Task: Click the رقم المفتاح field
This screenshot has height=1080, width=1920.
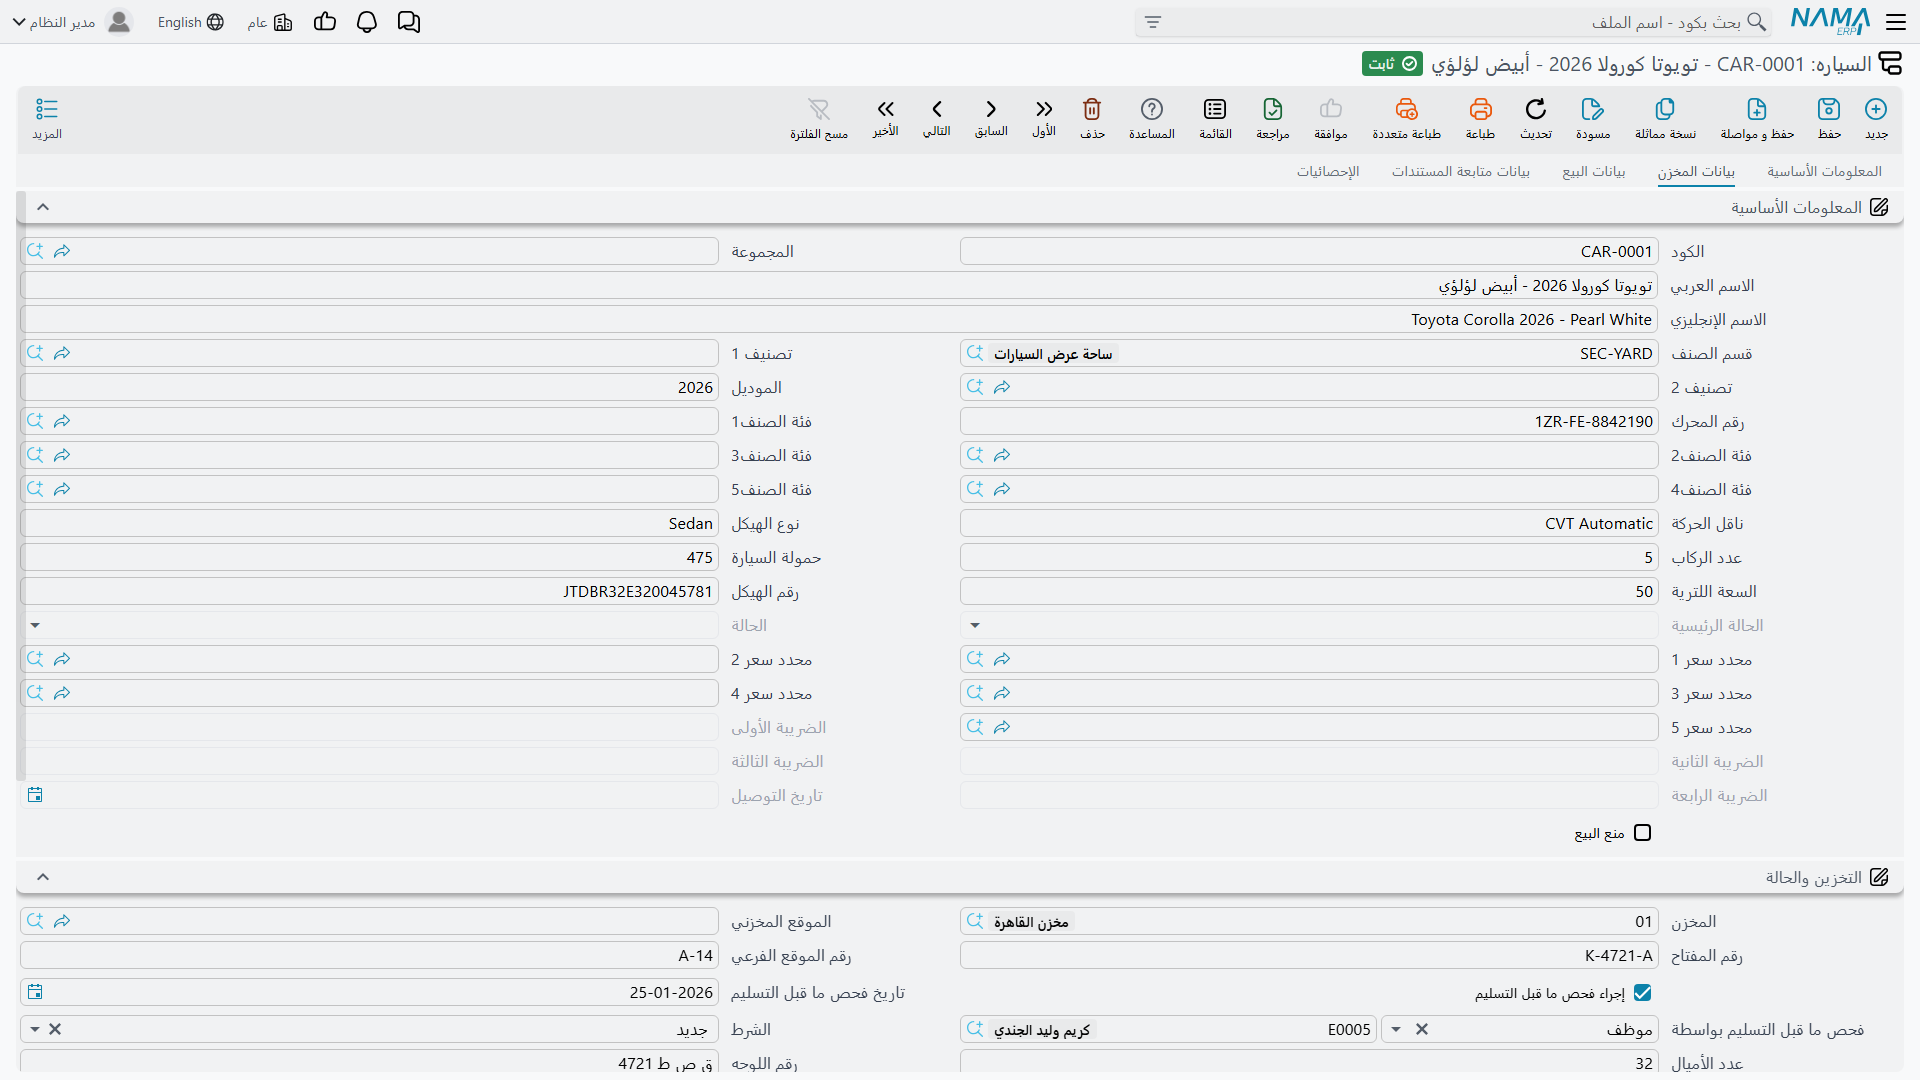Action: pyautogui.click(x=1309, y=955)
